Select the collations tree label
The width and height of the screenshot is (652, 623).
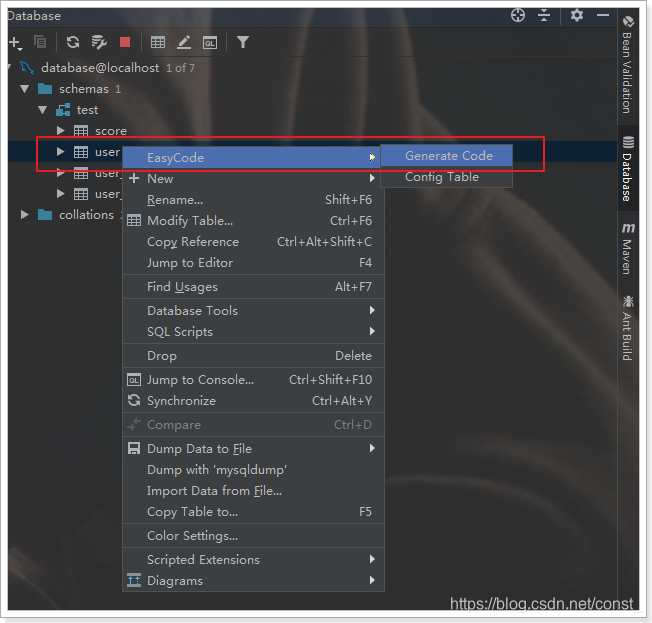tap(86, 215)
